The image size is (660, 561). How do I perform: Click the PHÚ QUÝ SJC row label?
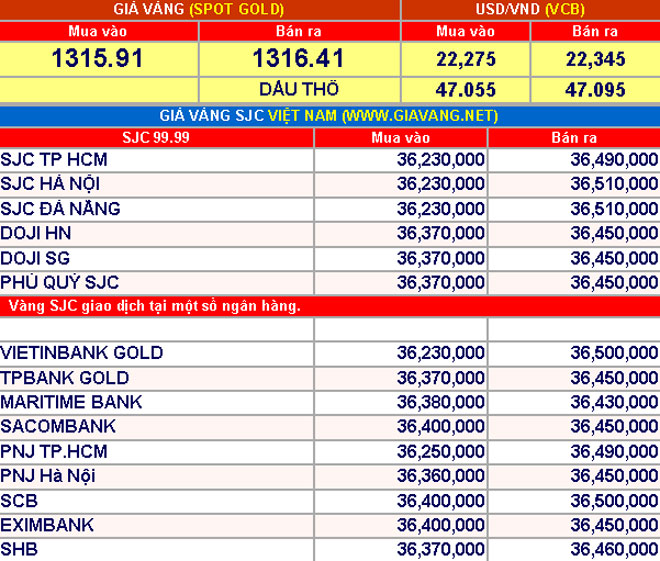(56, 281)
